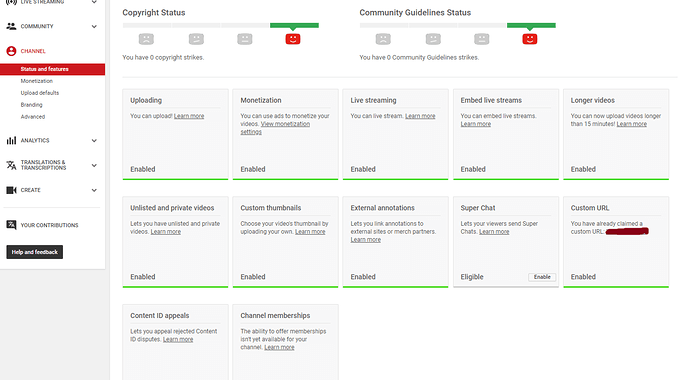Click 'You have 0 Community Guidelines strikes.' text

pyautogui.click(x=419, y=57)
